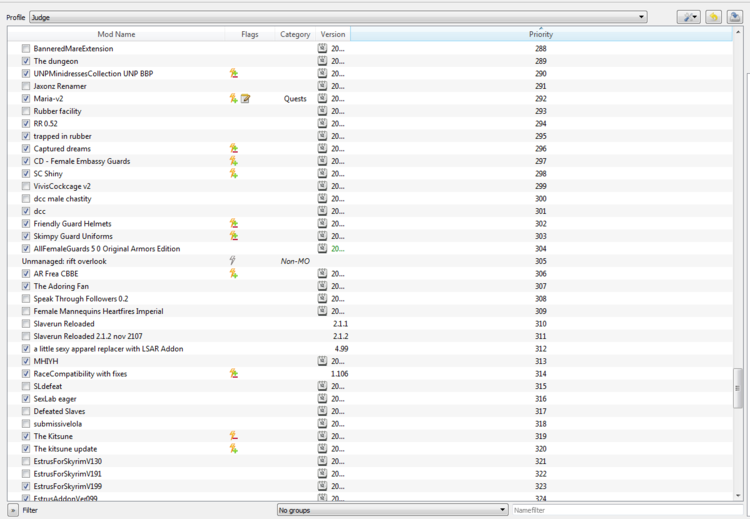The image size is (750, 519).
Task: Click the scrollbar up arrow
Action: coord(738,33)
